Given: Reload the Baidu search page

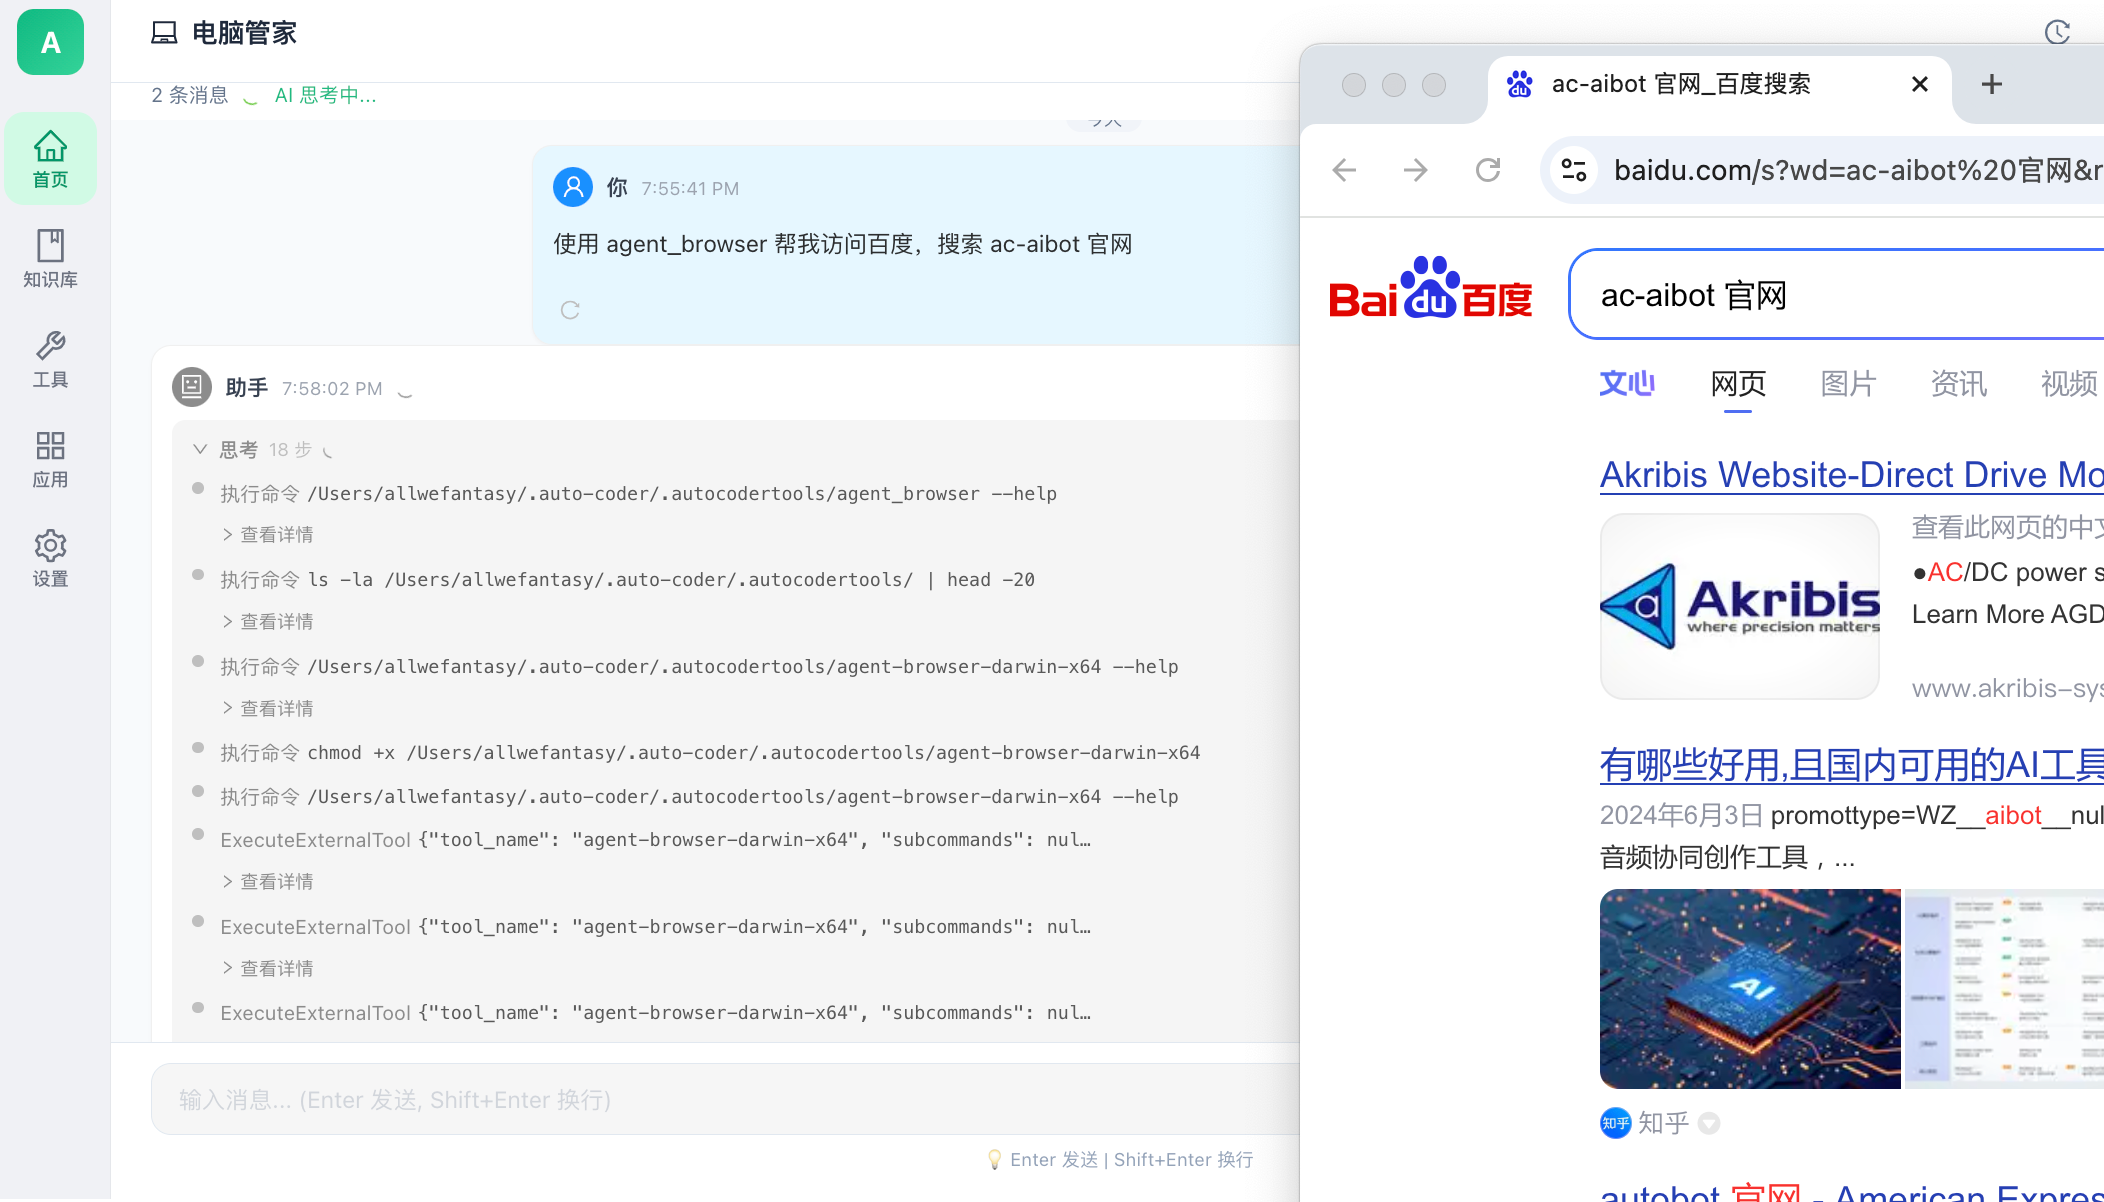Looking at the screenshot, I should (1488, 170).
